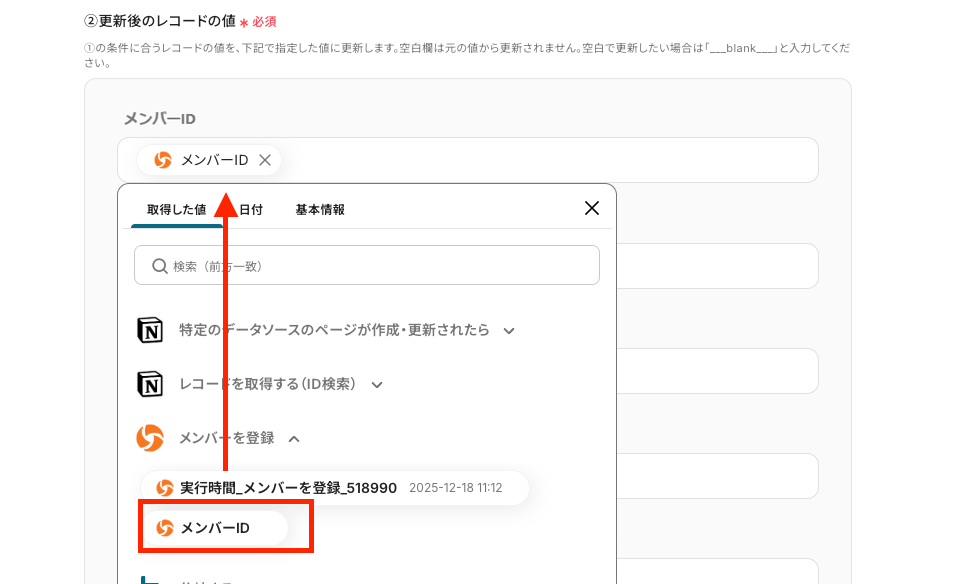Expand the レコードを取得する(ID検索) chevron
956x584 pixels.
[x=377, y=385]
